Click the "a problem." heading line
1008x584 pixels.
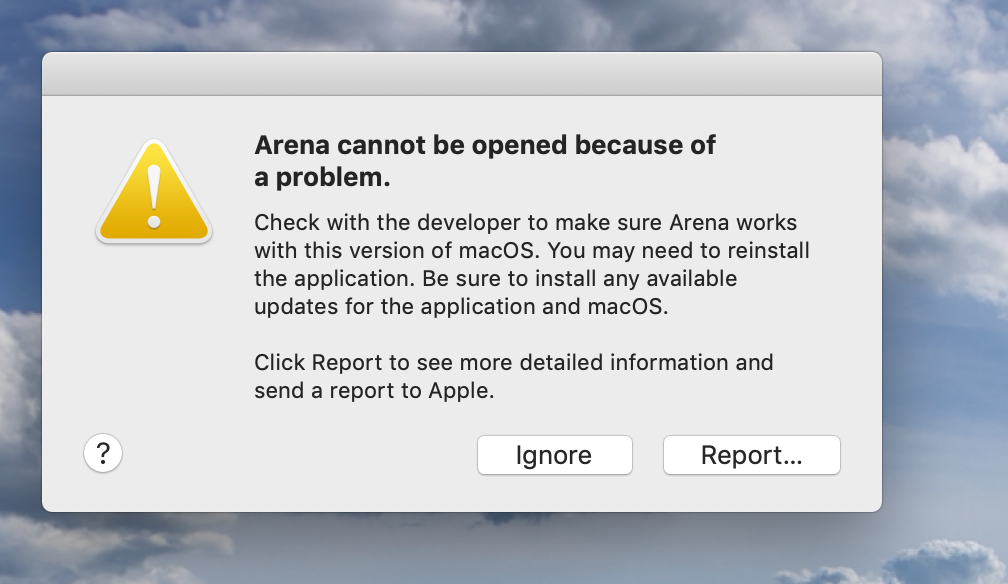[321, 178]
